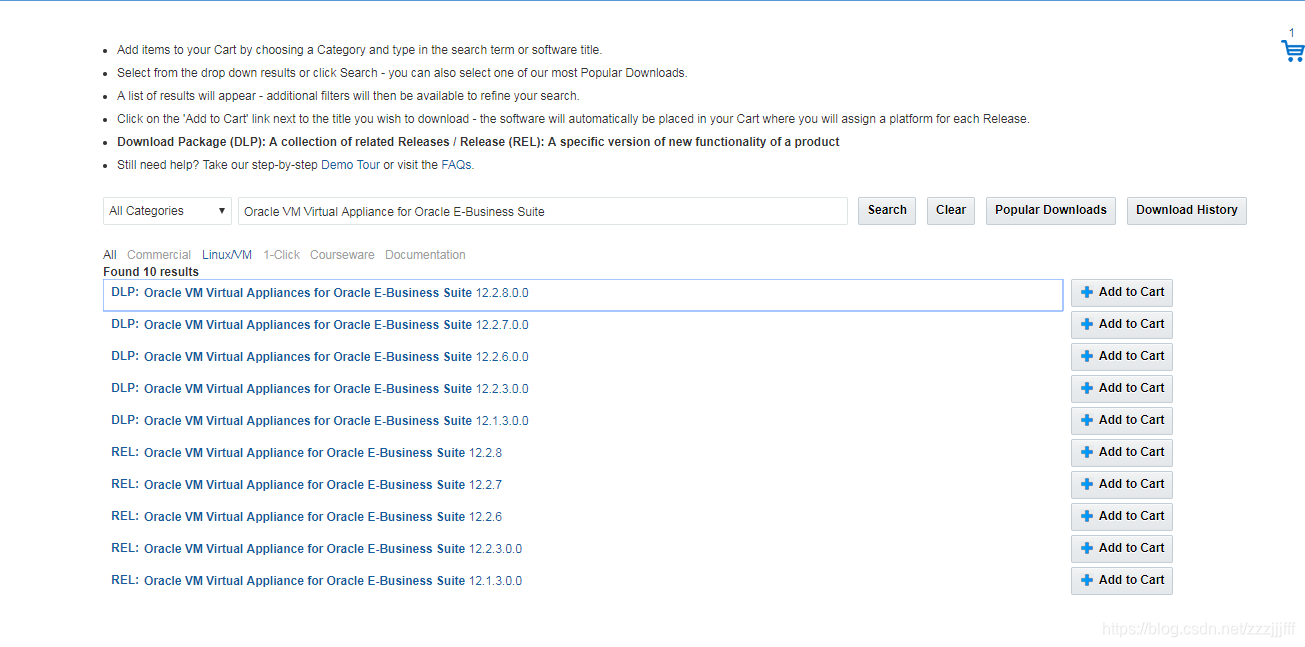Viewport: 1305px width, 647px height.
Task: Add DLP 12.2.3.0.0 to cart
Action: pyautogui.click(x=1122, y=389)
